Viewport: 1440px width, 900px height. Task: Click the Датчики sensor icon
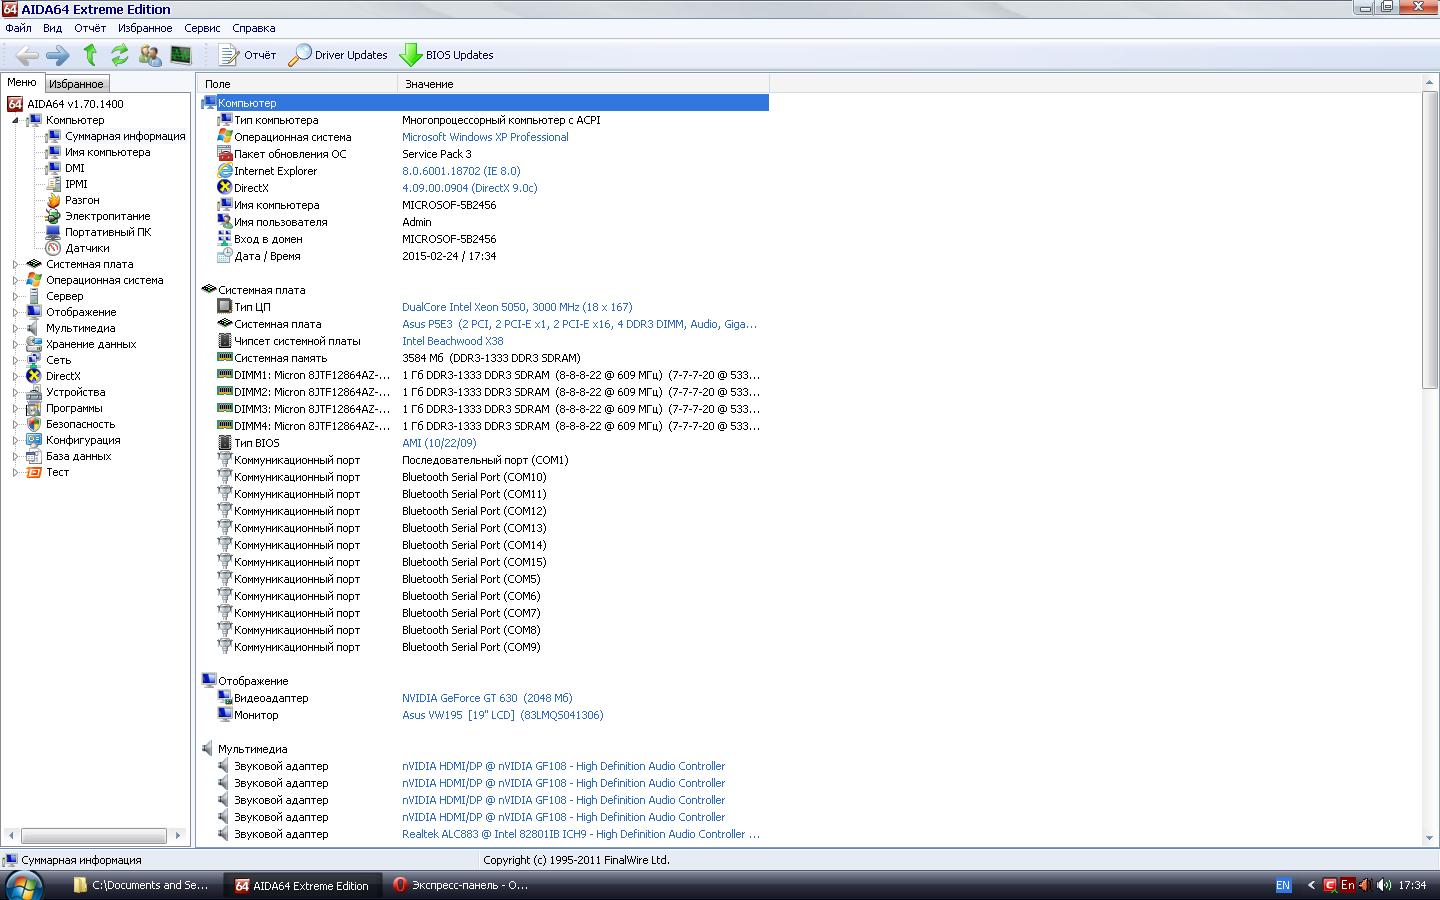click(53, 248)
